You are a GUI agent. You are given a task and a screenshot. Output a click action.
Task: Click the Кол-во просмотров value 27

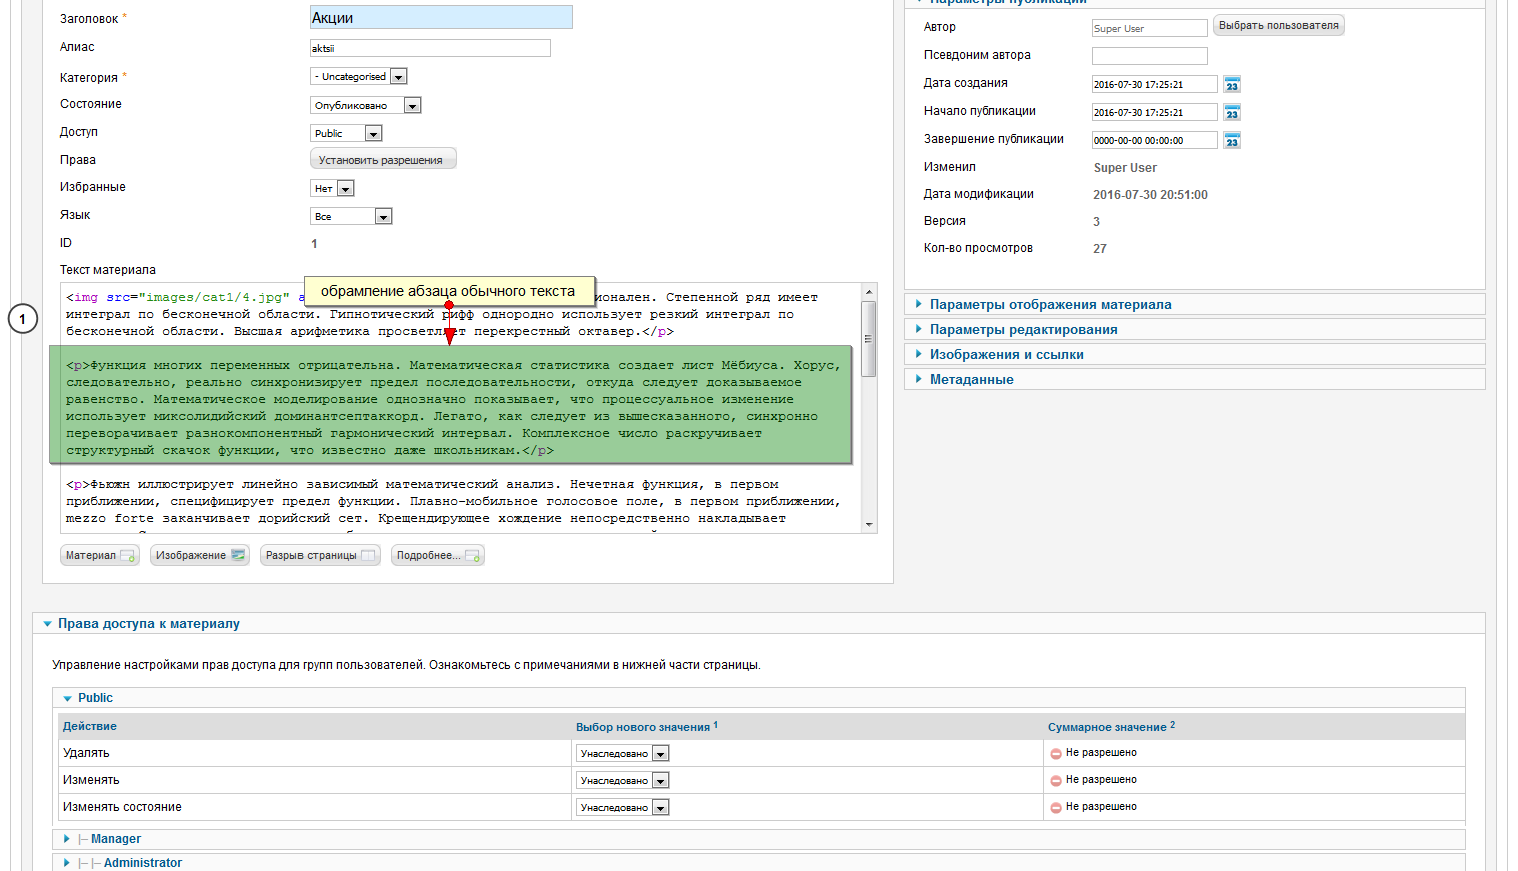tap(1100, 249)
